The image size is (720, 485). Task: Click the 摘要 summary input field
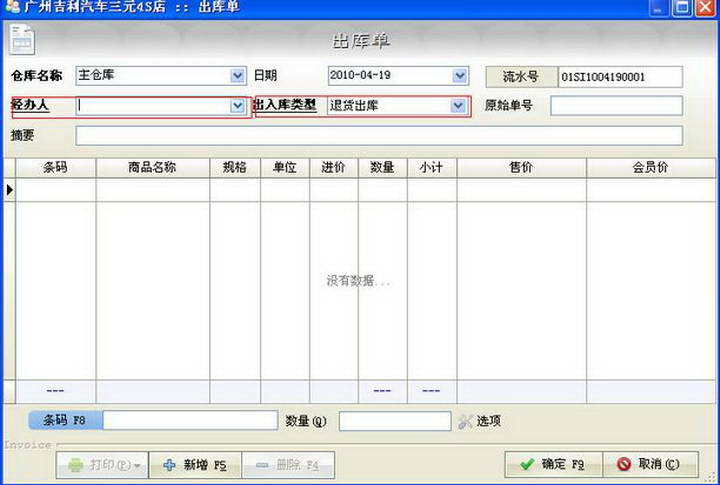coord(379,136)
